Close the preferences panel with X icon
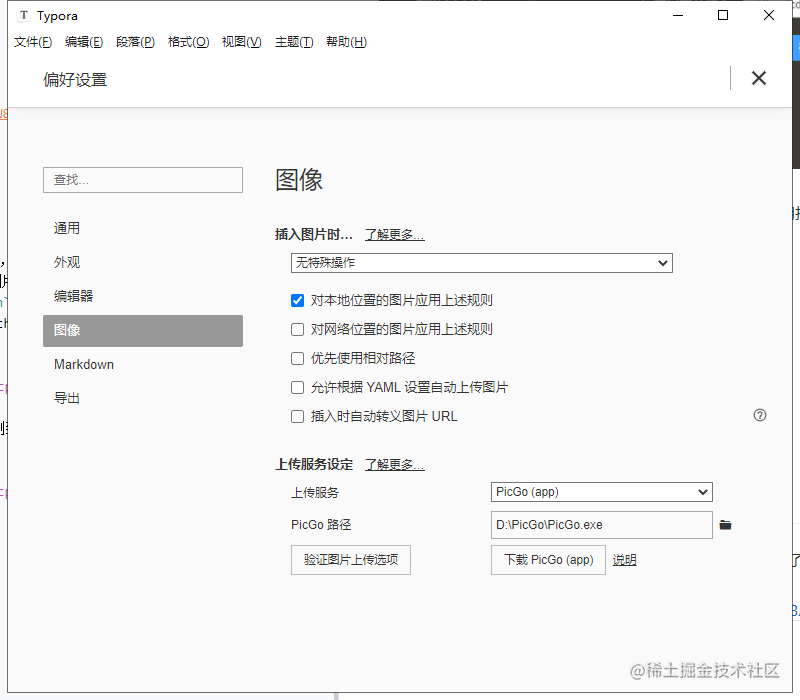800x700 pixels. (x=759, y=78)
